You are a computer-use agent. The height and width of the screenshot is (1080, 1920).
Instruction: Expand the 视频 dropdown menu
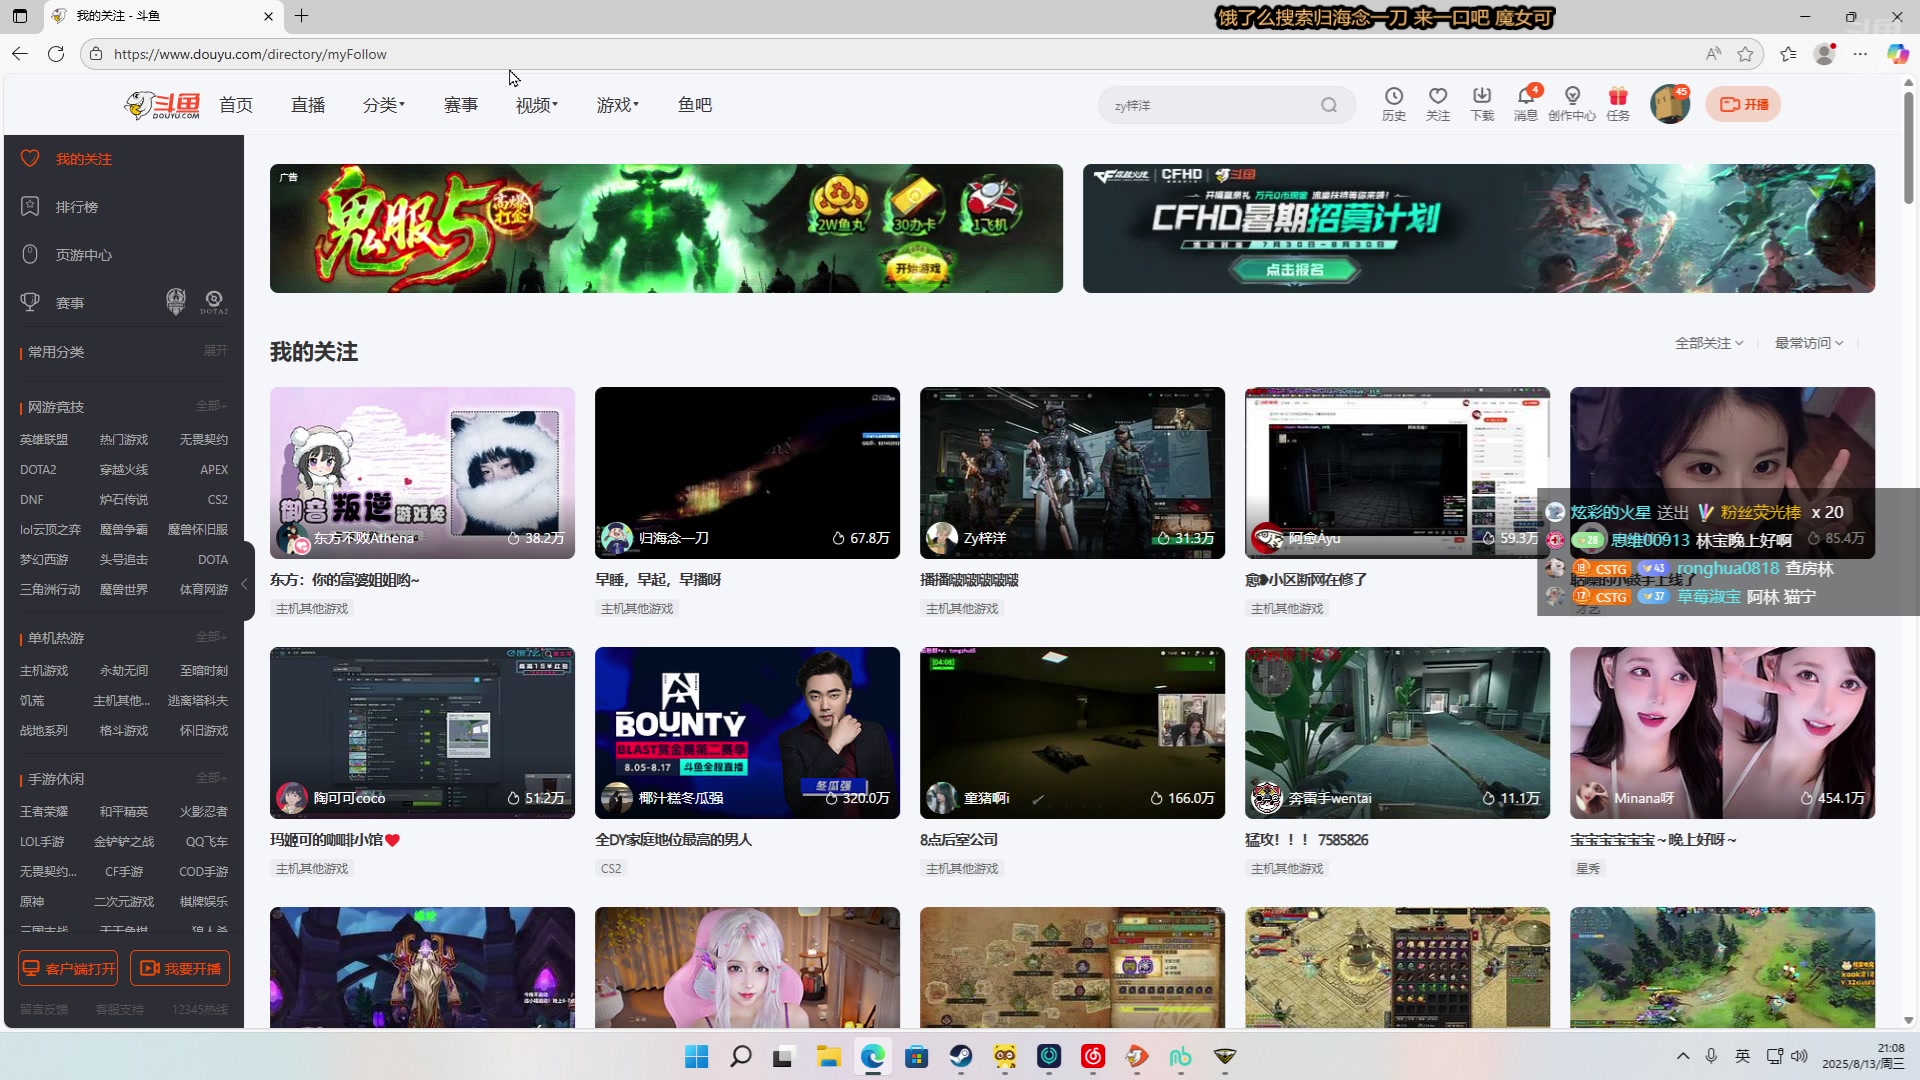tap(537, 105)
